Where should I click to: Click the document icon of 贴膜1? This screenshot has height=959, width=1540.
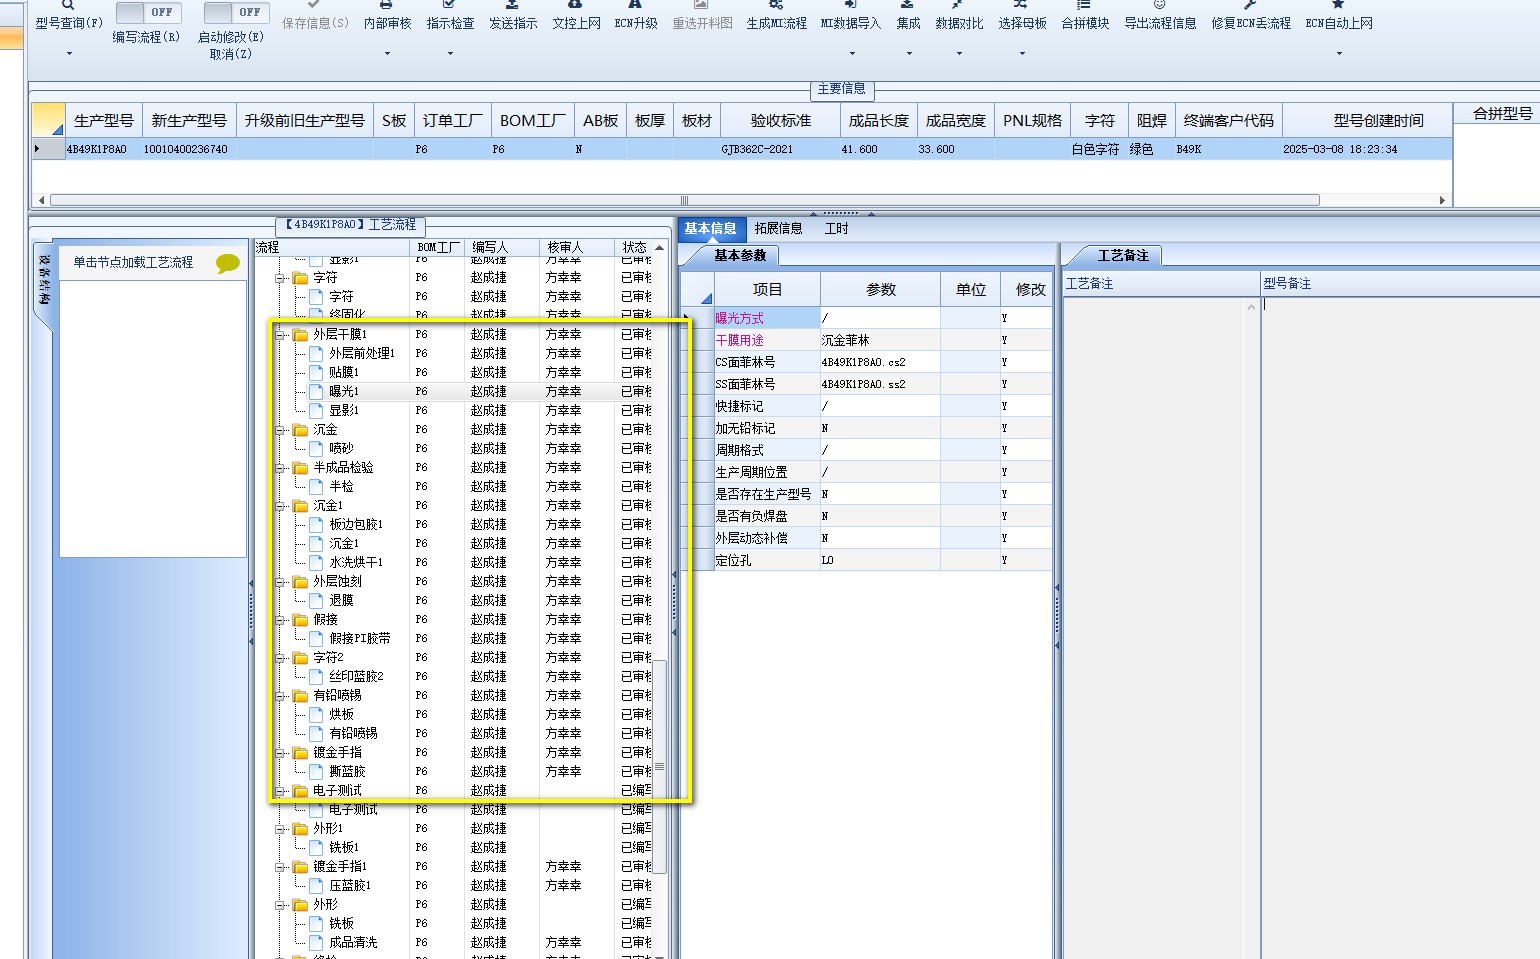click(x=316, y=372)
